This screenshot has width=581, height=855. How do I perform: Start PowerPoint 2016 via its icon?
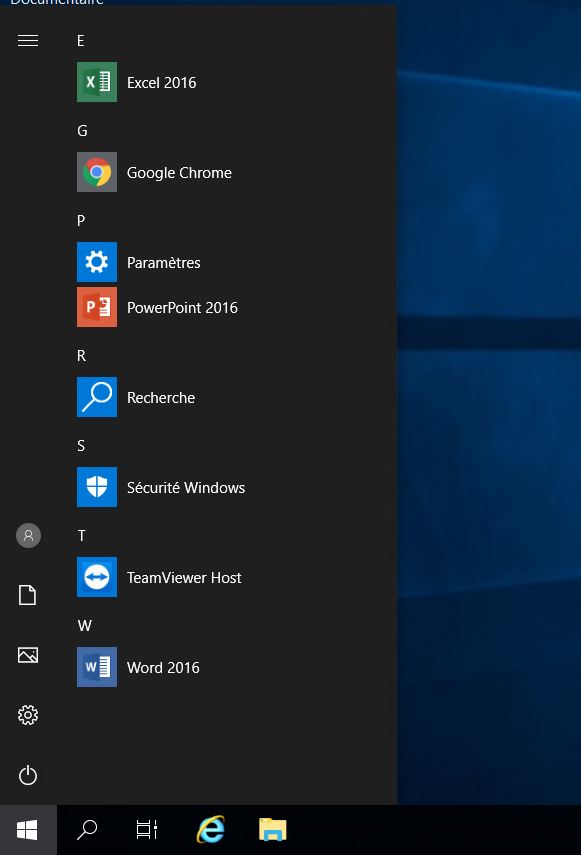96,307
